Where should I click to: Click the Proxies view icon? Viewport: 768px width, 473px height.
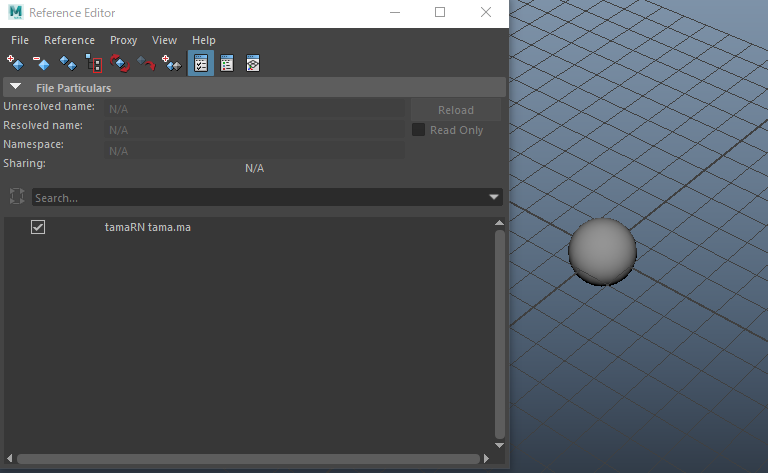click(253, 63)
